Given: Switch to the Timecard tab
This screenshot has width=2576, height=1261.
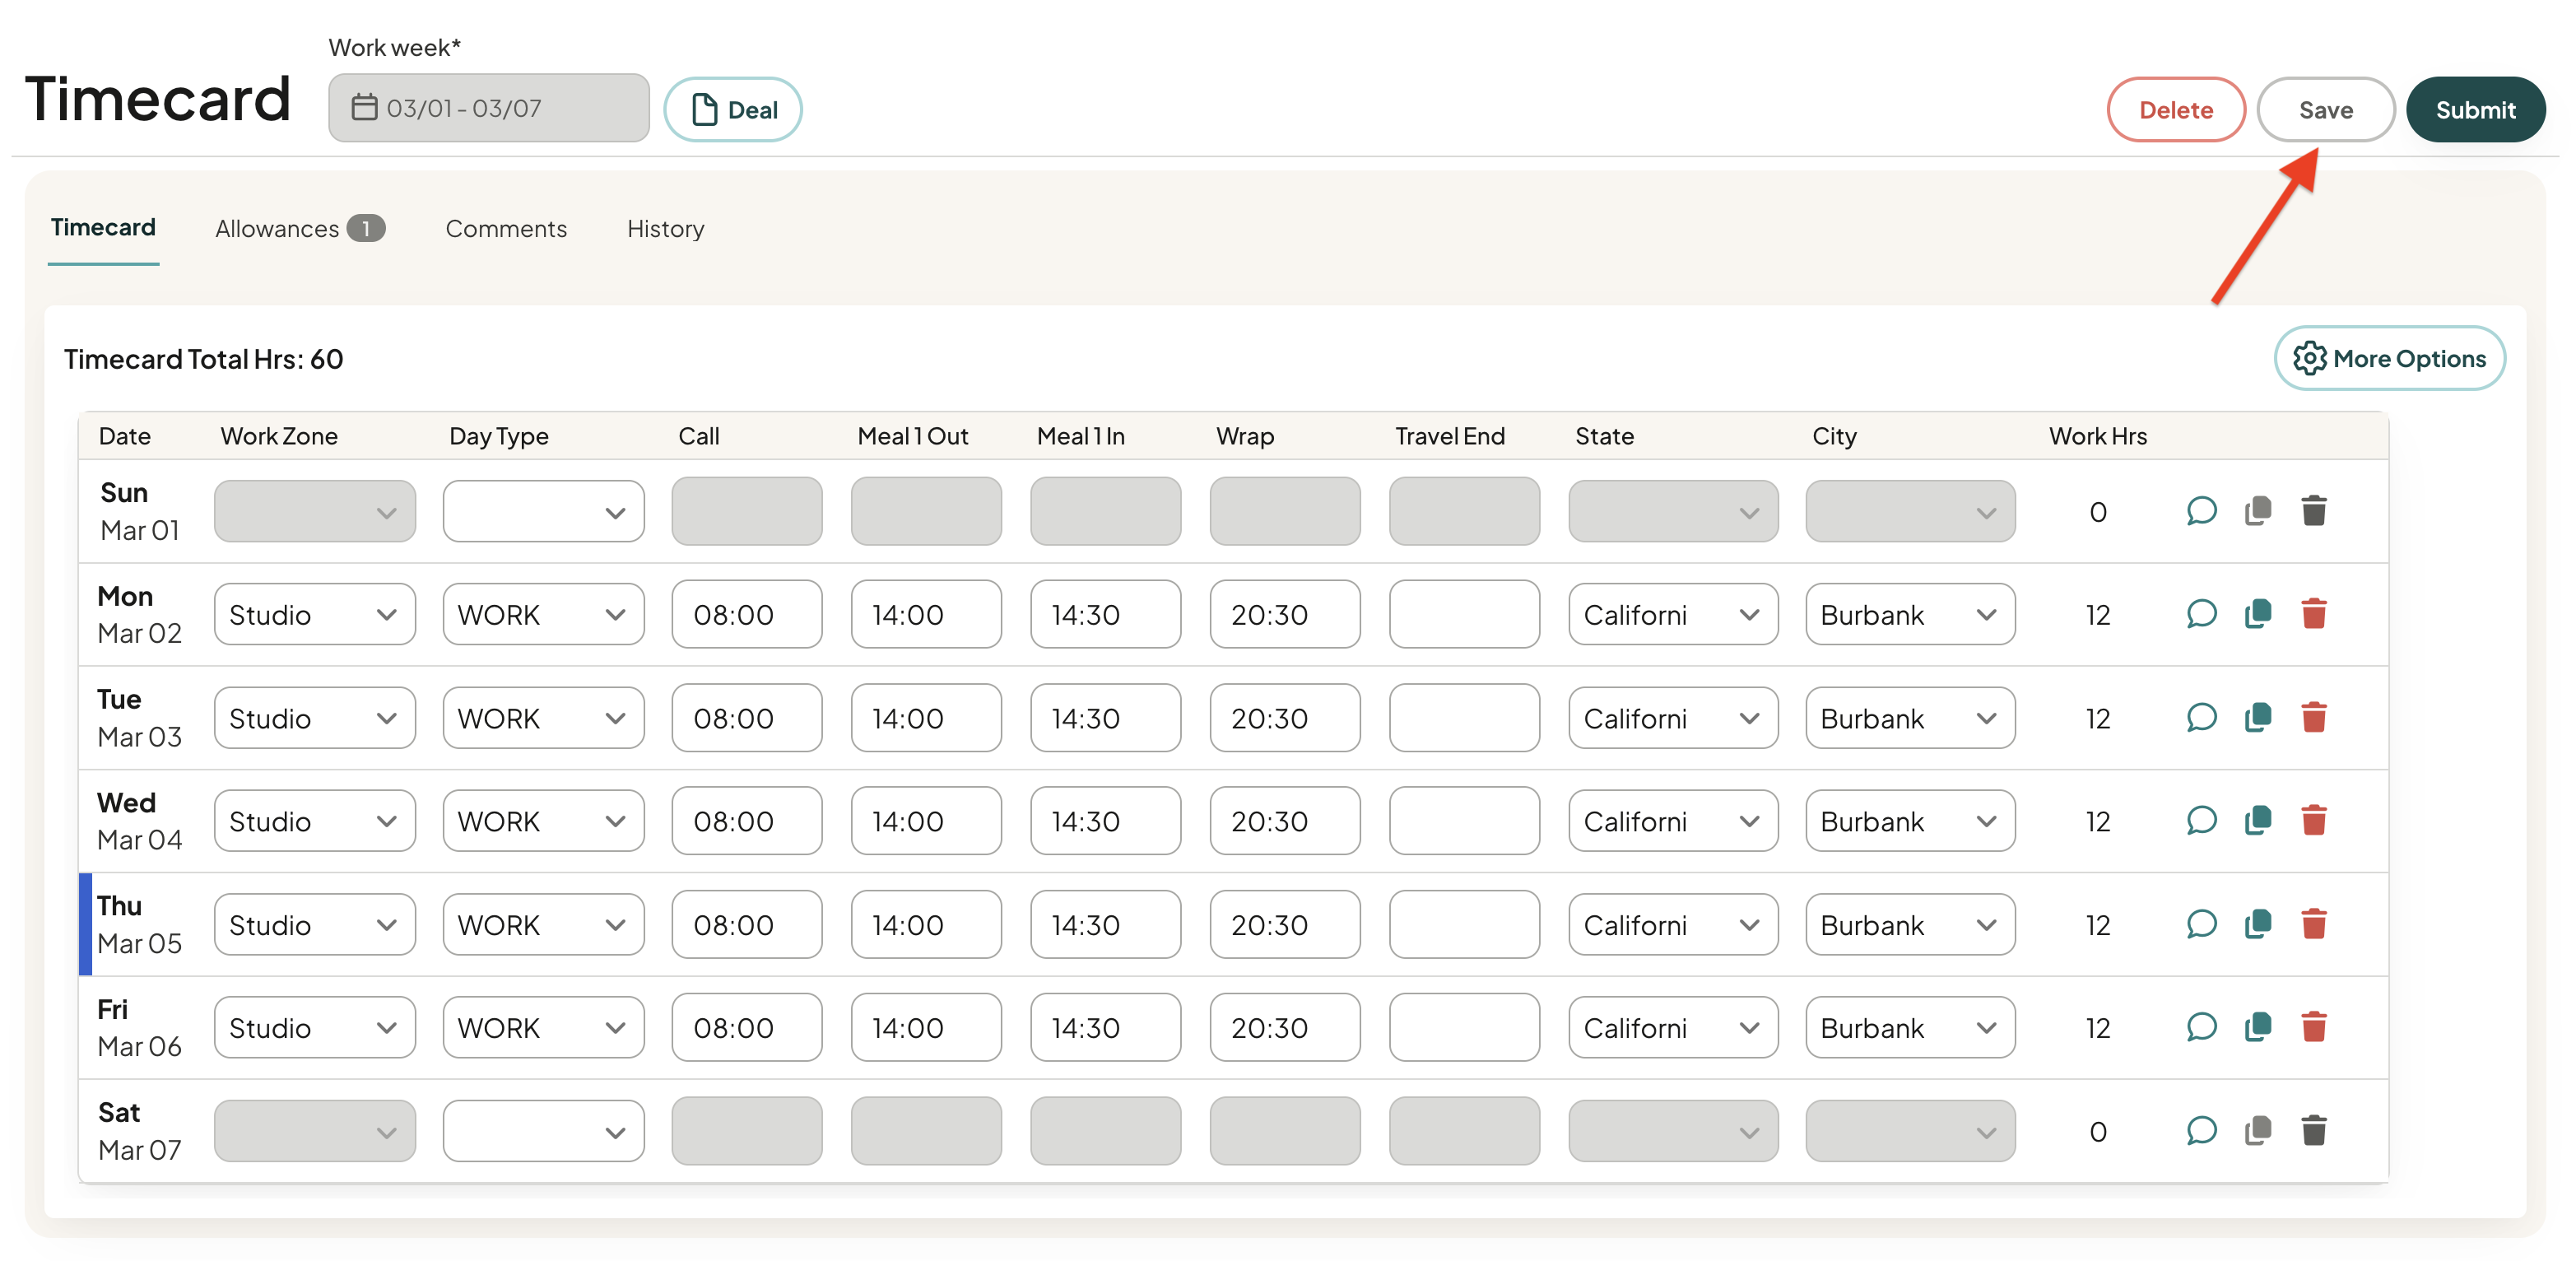Looking at the screenshot, I should (x=103, y=228).
